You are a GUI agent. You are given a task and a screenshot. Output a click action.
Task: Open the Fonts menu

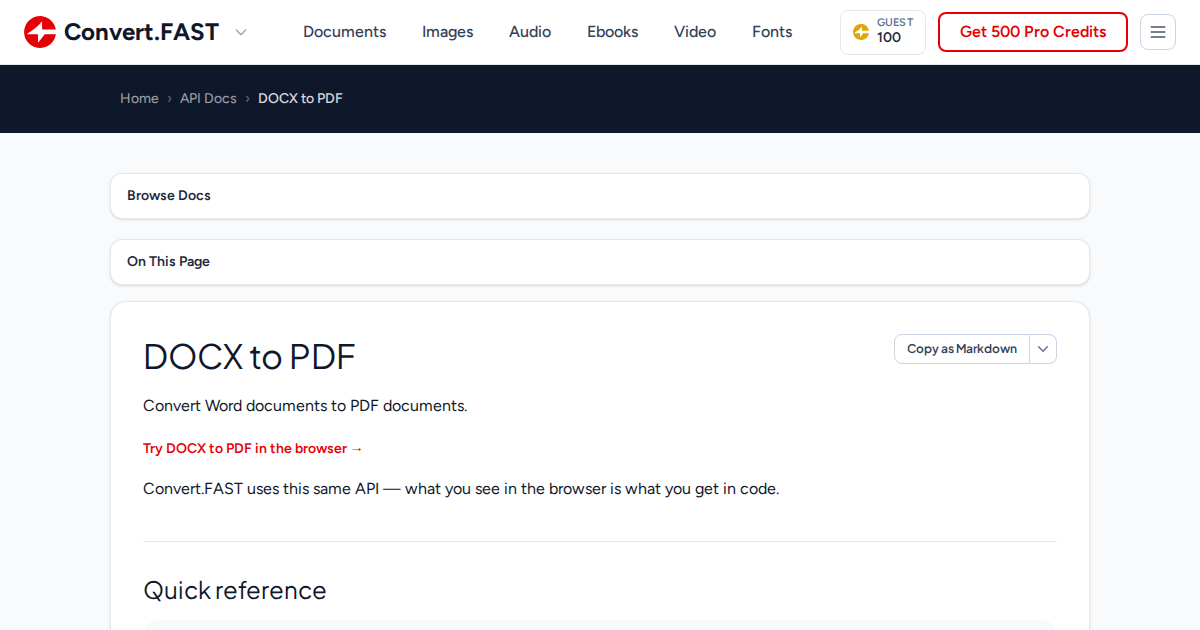pos(772,32)
